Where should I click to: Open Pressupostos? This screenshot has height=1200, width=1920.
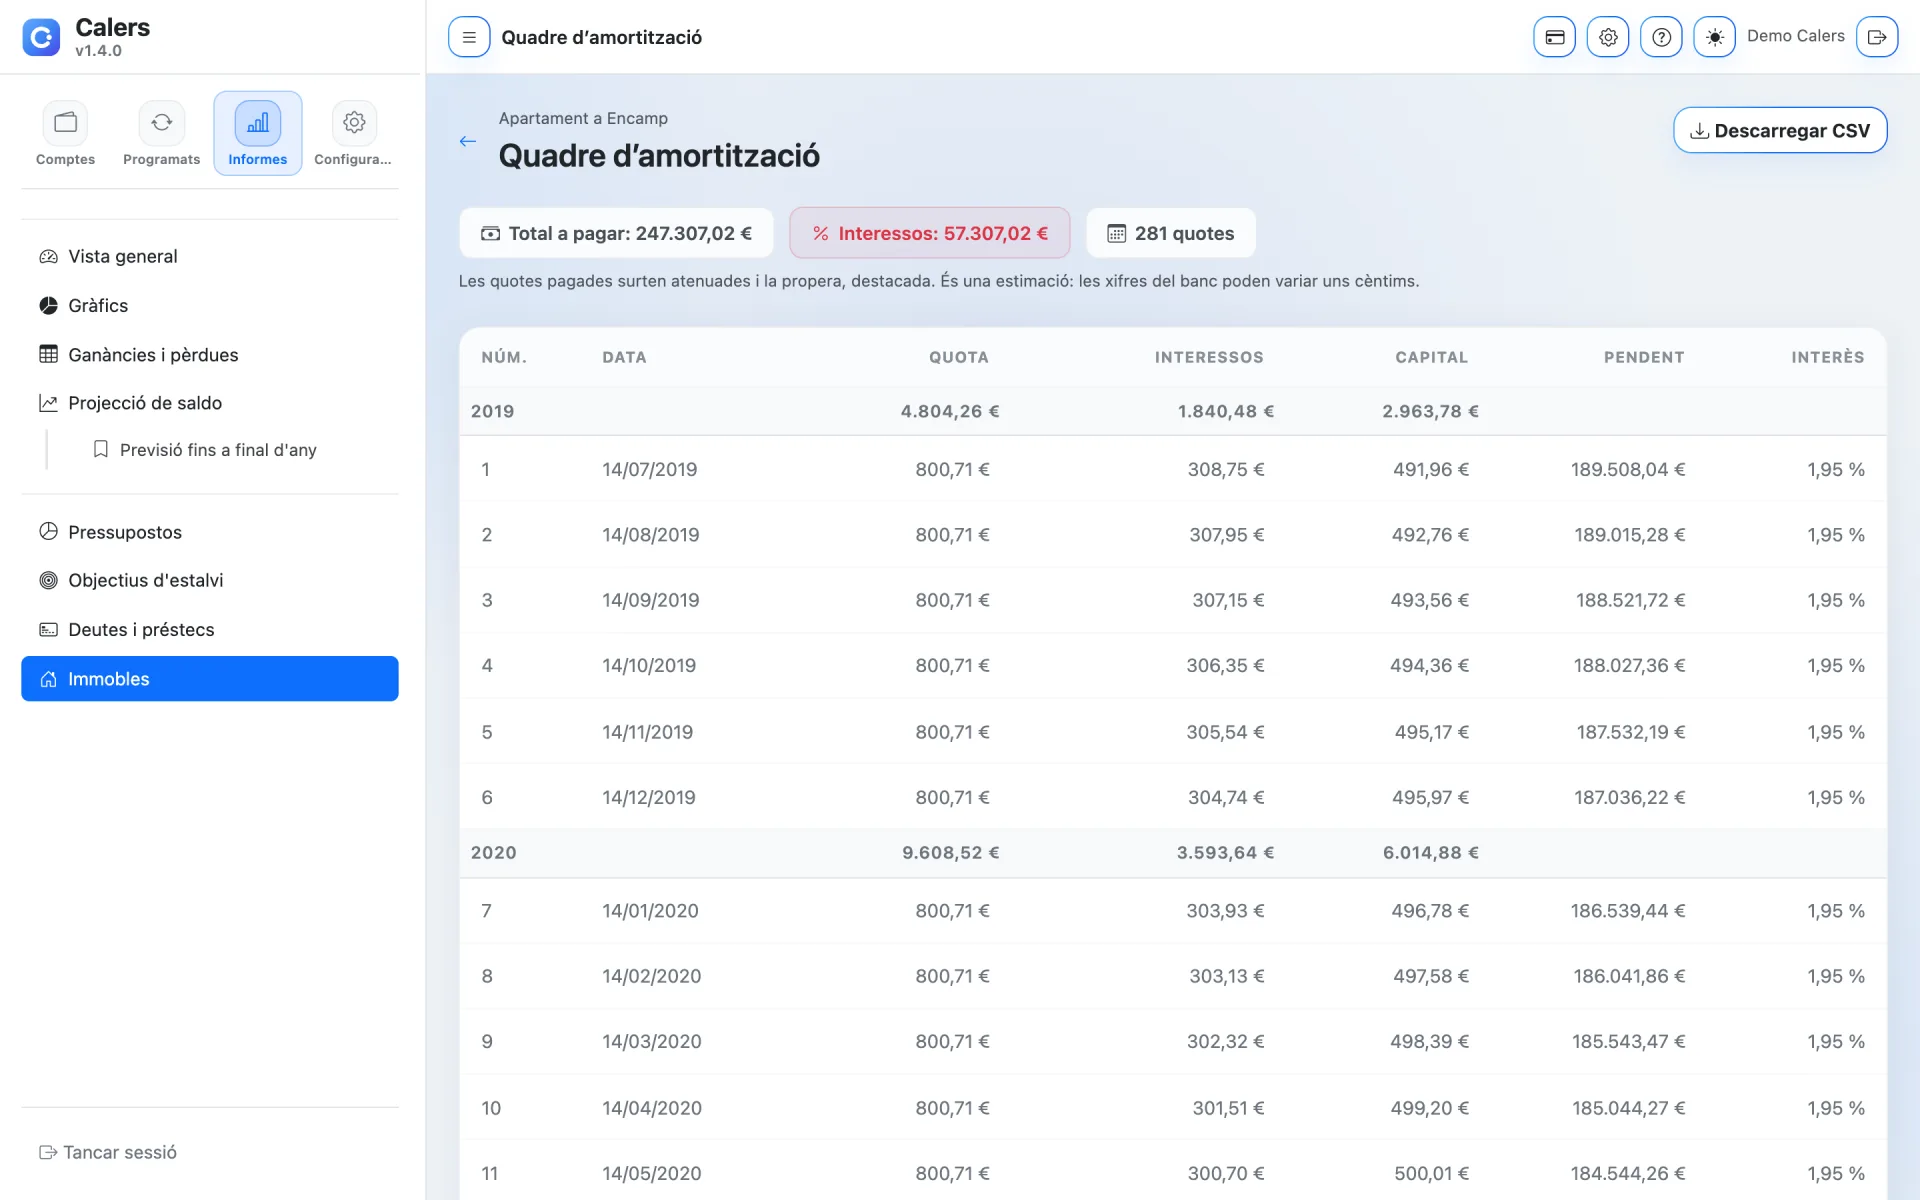pyautogui.click(x=210, y=532)
